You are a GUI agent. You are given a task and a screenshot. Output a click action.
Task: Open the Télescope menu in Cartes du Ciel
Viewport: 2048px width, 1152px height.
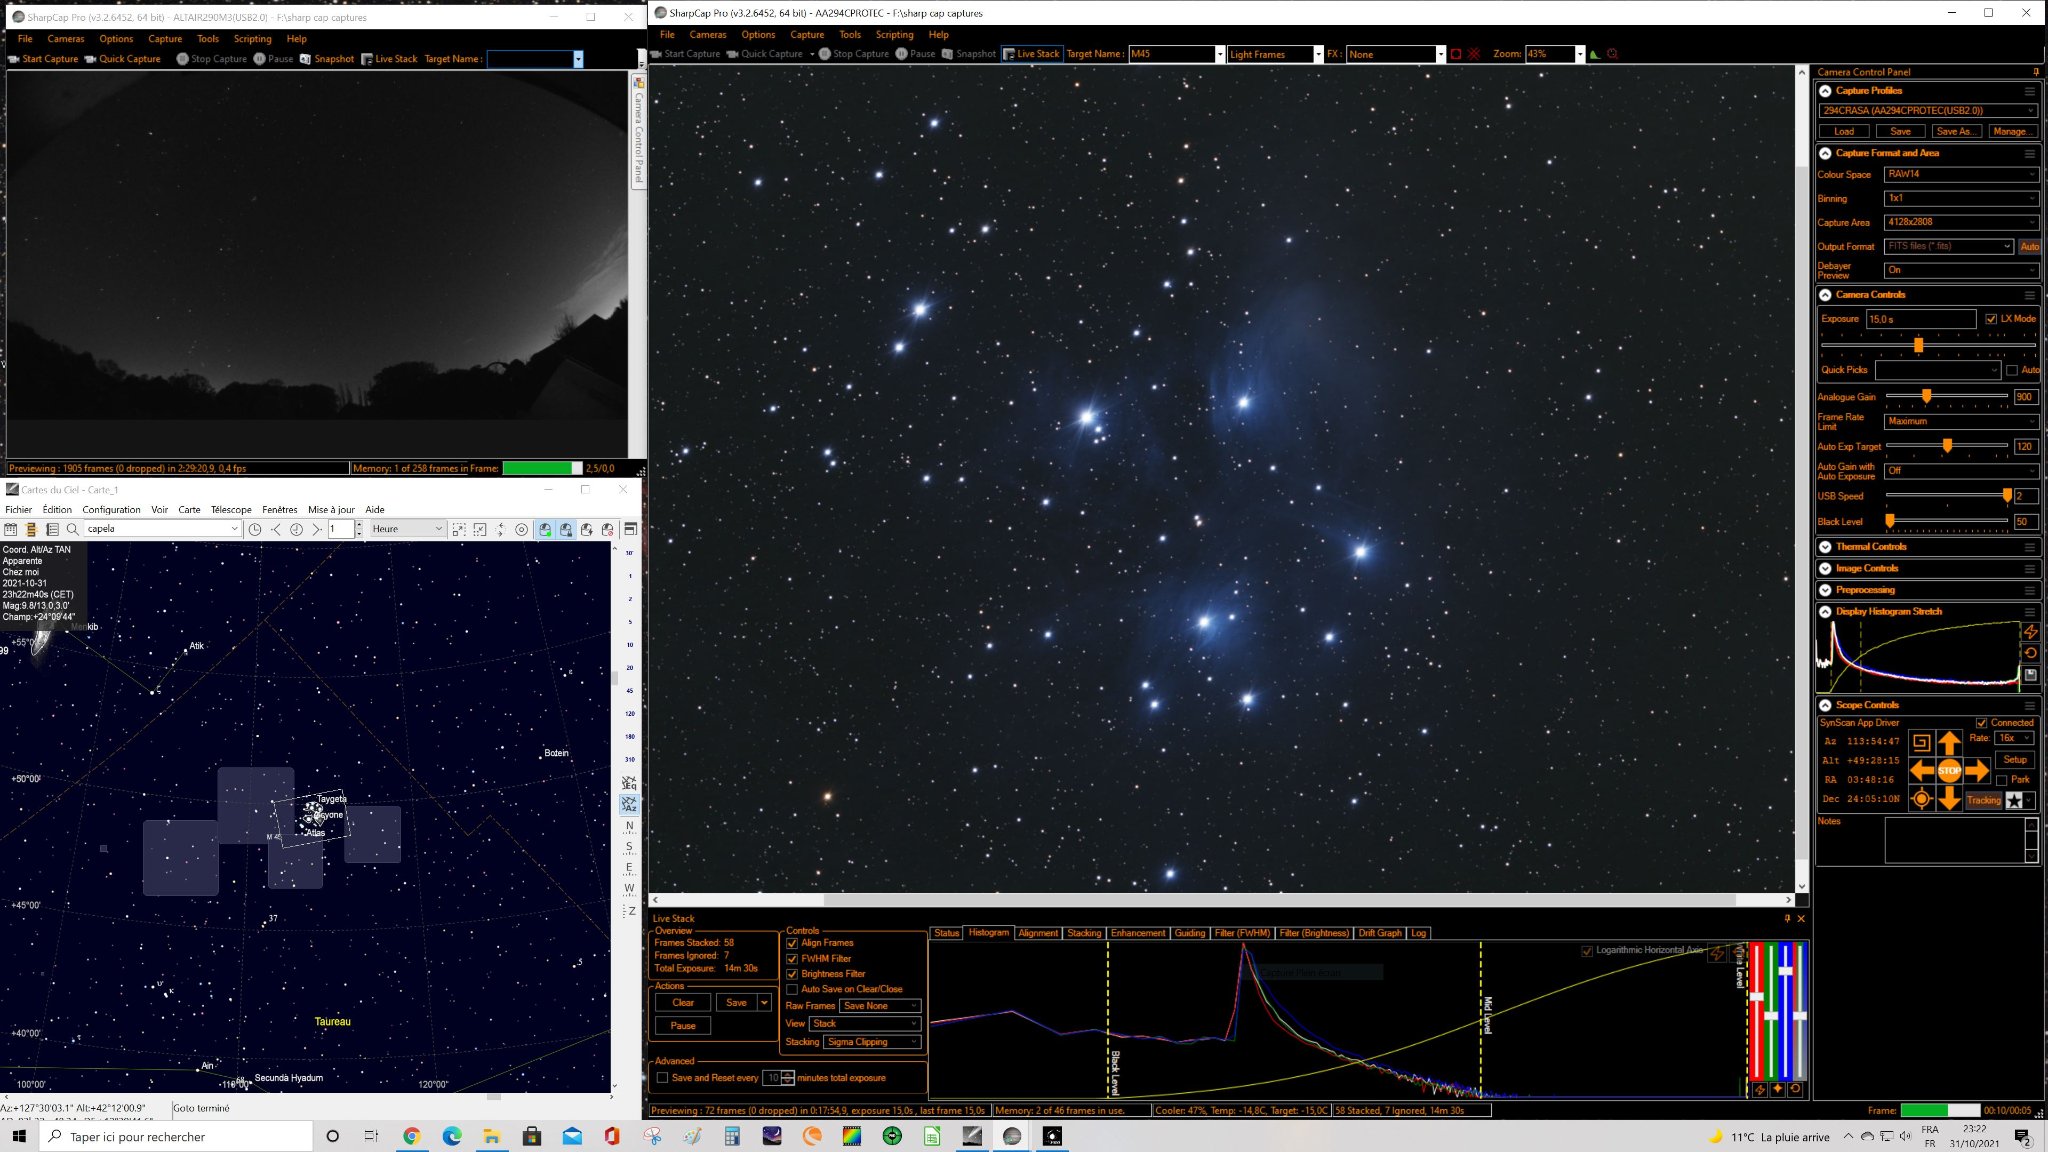coord(231,510)
